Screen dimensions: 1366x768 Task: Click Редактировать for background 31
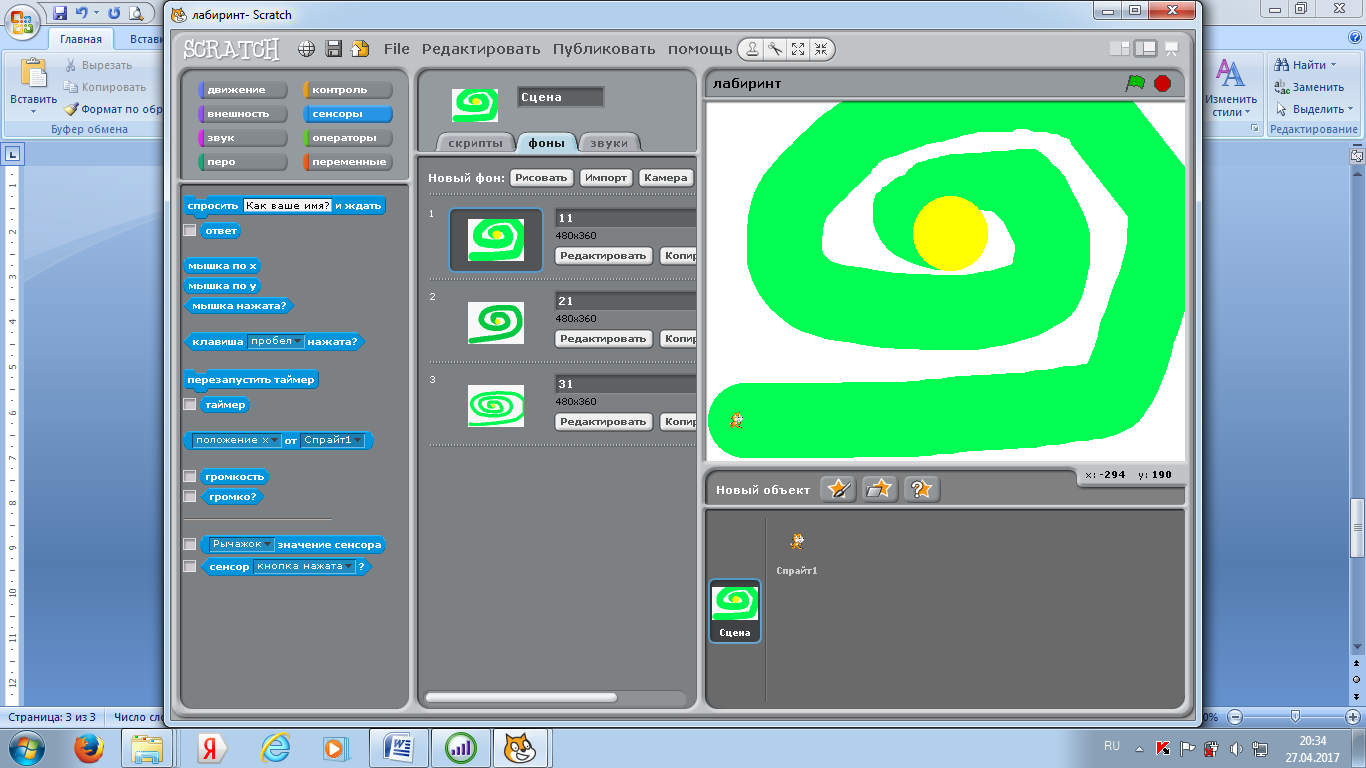pyautogui.click(x=603, y=421)
